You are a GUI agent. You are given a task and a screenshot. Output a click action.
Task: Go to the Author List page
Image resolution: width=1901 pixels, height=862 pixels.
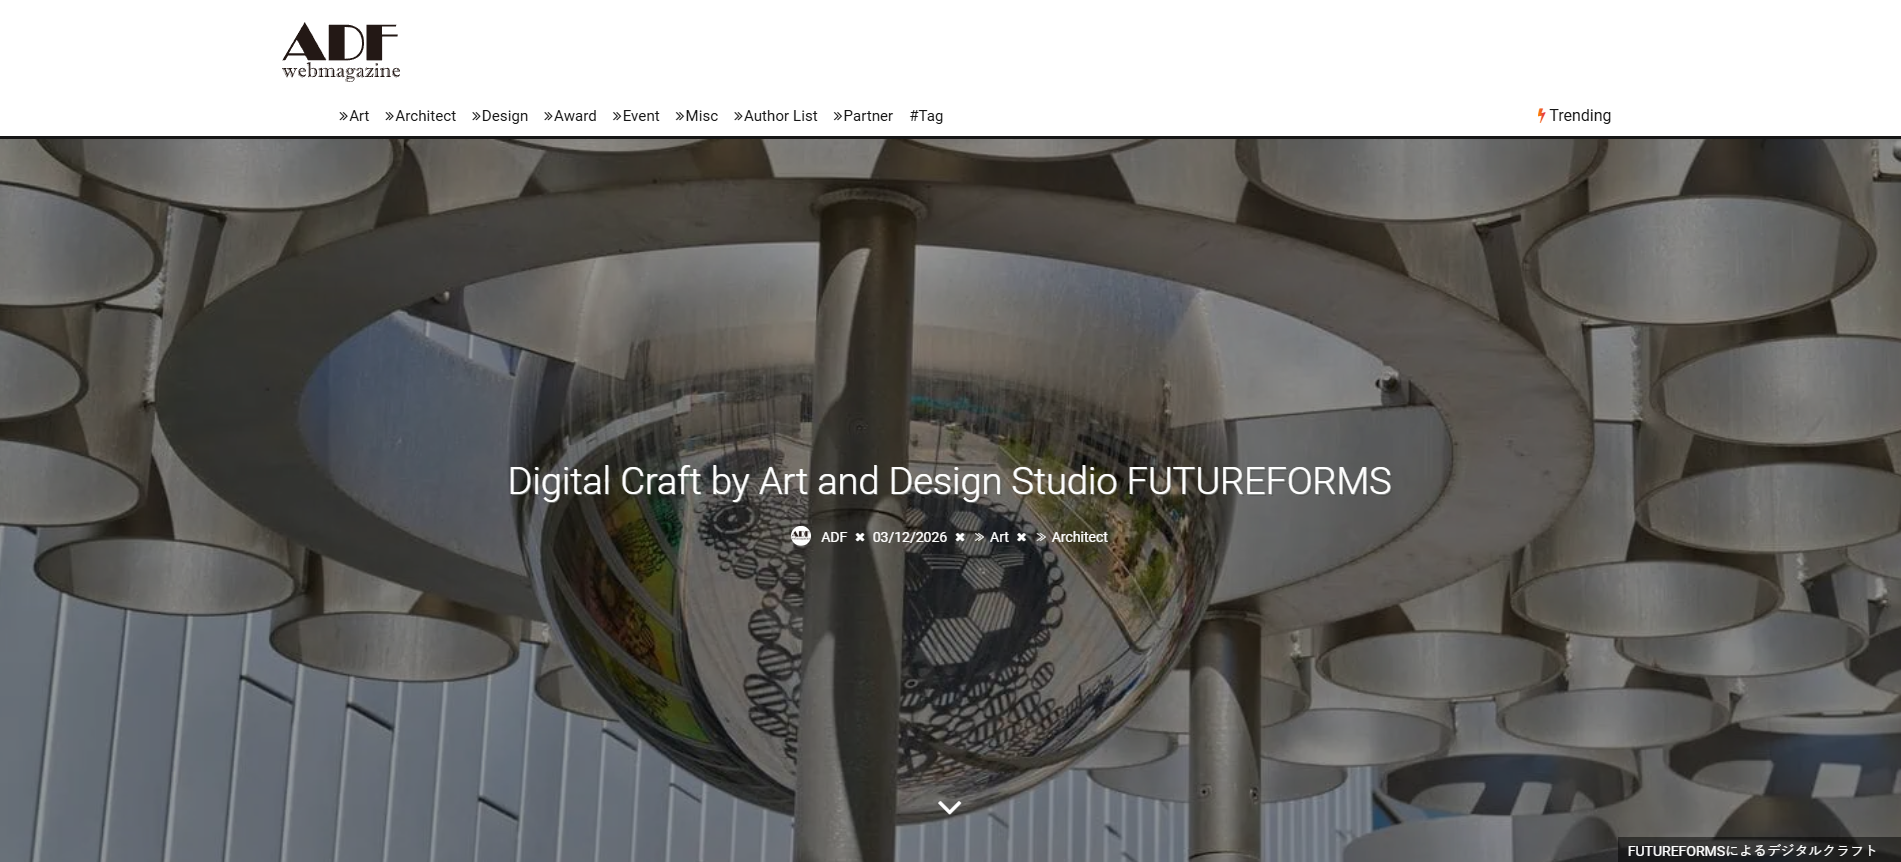(776, 116)
